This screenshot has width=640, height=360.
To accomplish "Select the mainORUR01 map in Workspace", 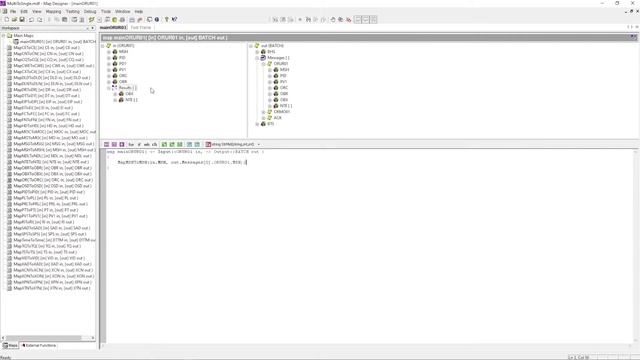I will [58, 42].
